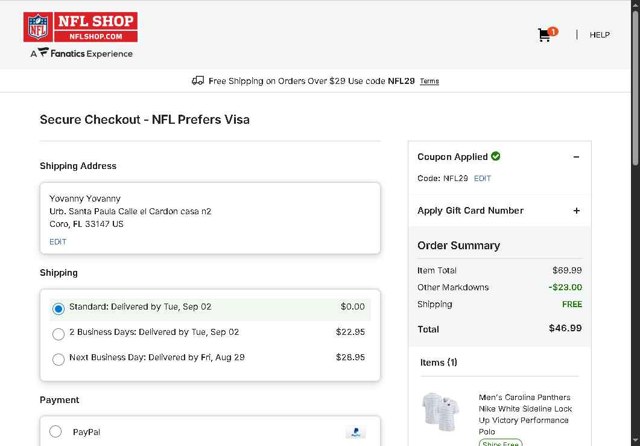Click the Fanatics Experience logo
Screen dimensions: 640x446
point(82,53)
